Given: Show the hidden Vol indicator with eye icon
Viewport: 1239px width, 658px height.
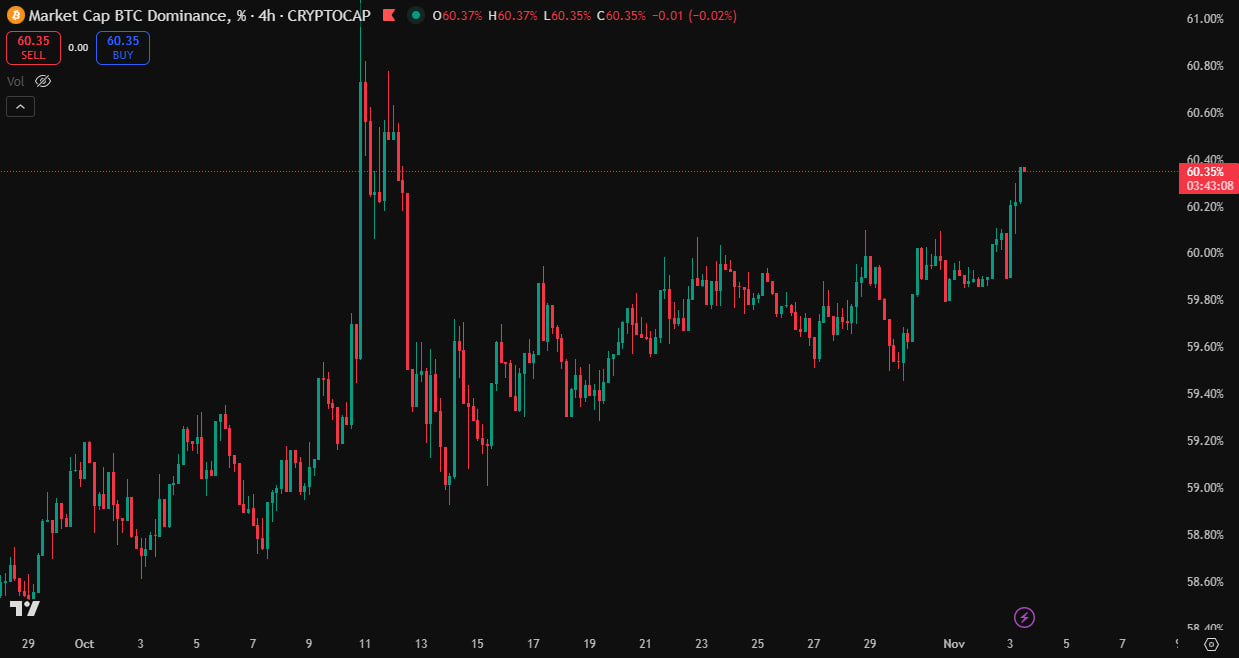Looking at the screenshot, I should [42, 81].
